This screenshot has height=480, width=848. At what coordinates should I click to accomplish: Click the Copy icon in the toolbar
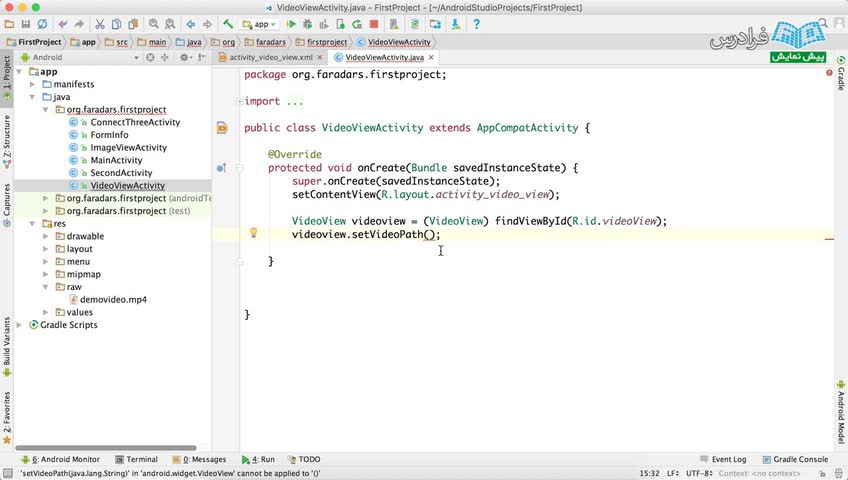point(116,24)
